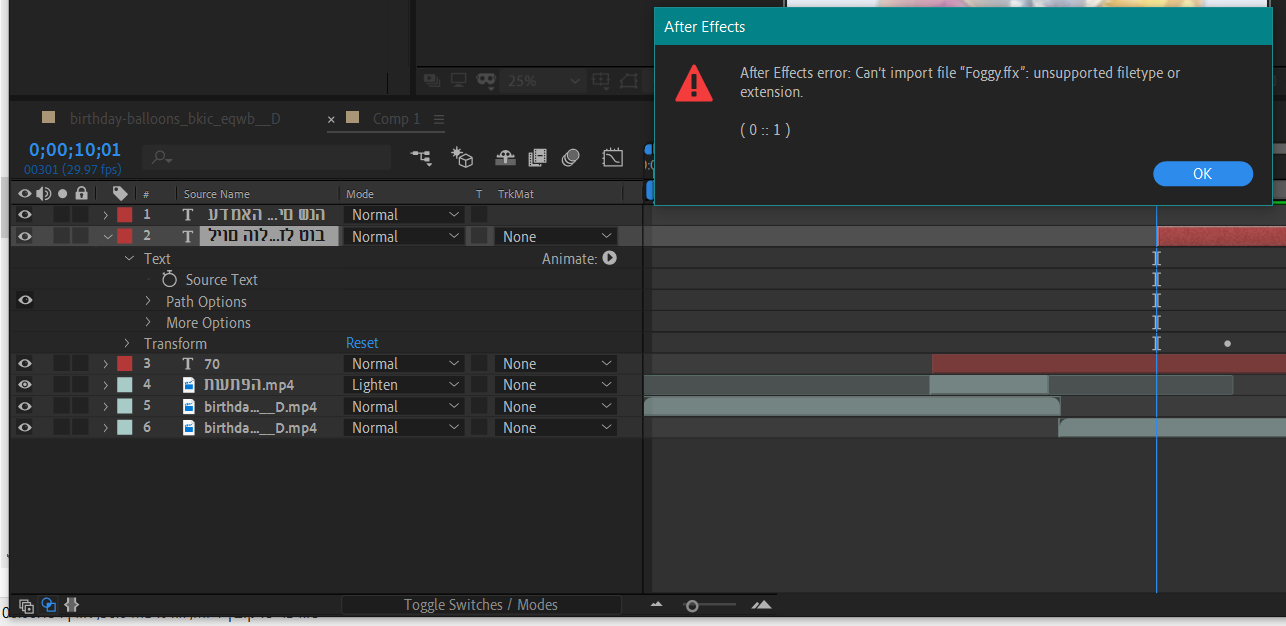Switch to birthday-balloons_bkic_eqwb__D timeline tab

(175, 119)
